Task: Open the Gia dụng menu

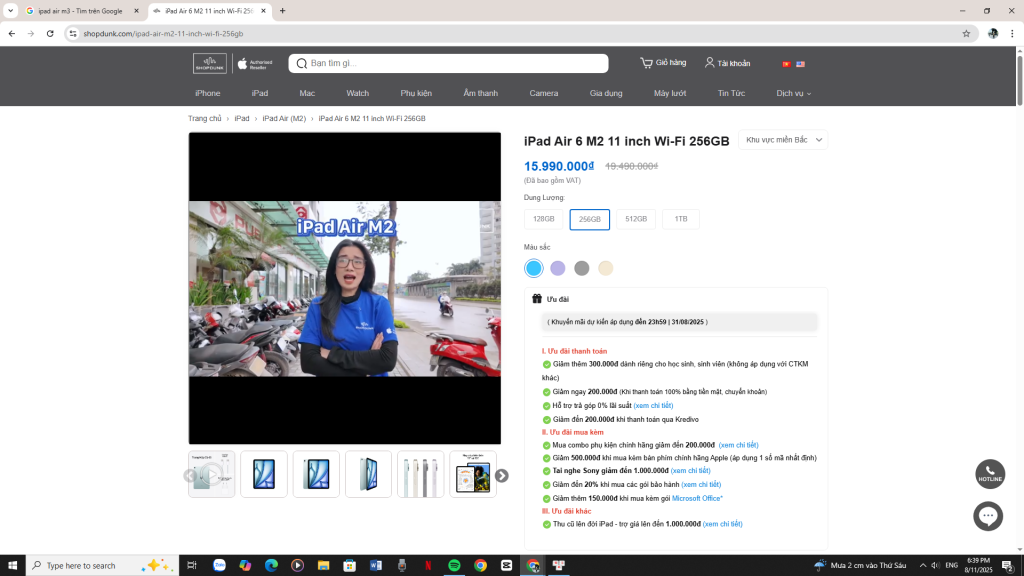Action: click(x=606, y=93)
